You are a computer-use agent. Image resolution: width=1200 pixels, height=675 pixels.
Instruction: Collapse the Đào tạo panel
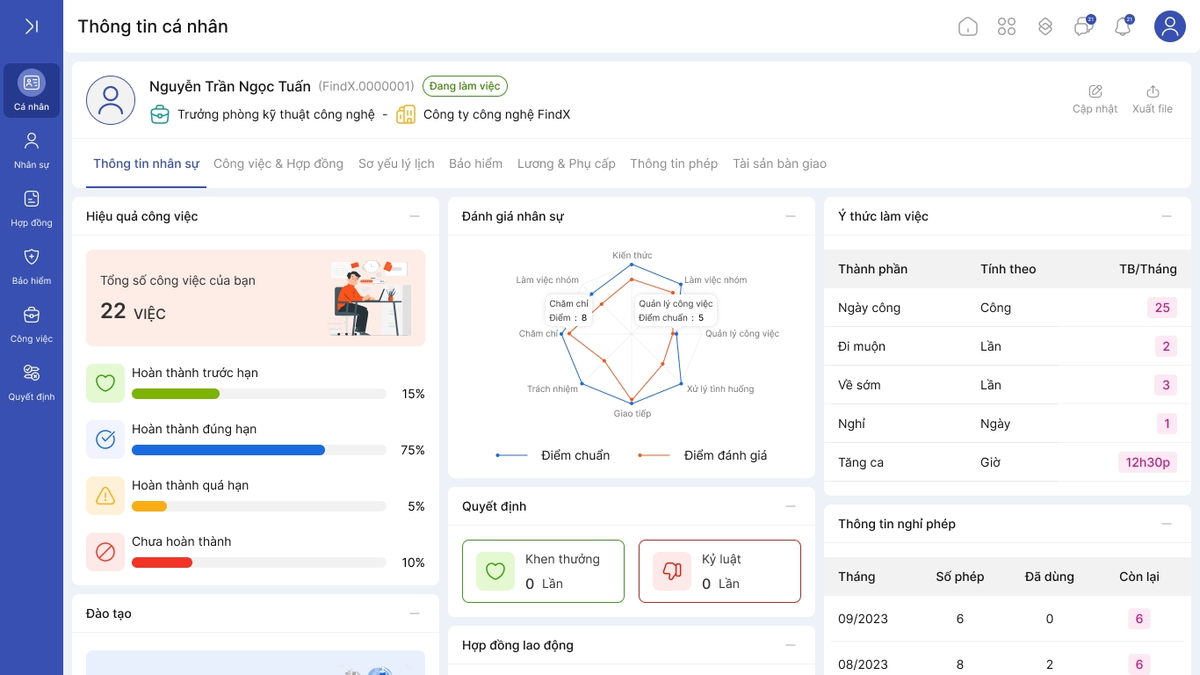(x=414, y=613)
